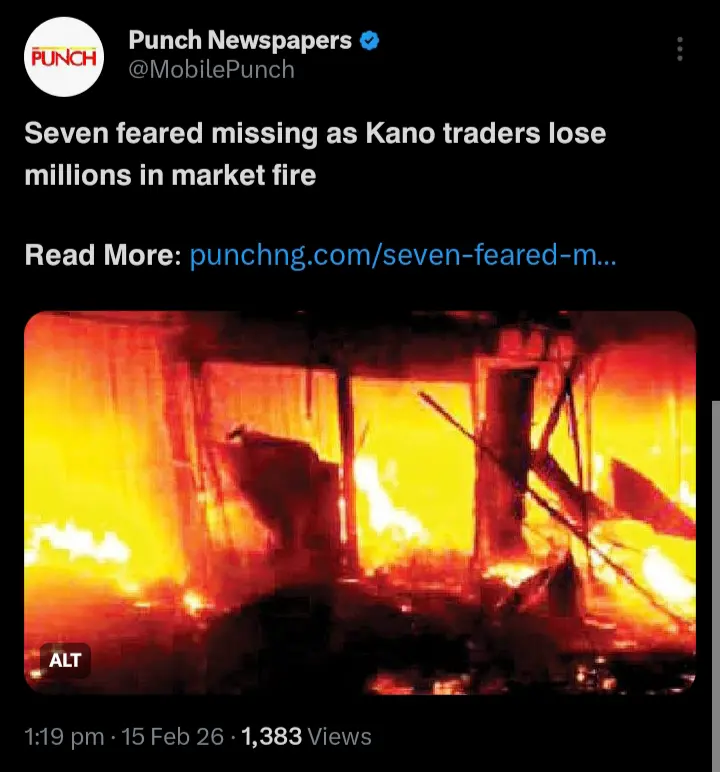The height and width of the screenshot is (772, 720).
Task: Click the line "millions in market fire"
Action: pyautogui.click(x=170, y=175)
